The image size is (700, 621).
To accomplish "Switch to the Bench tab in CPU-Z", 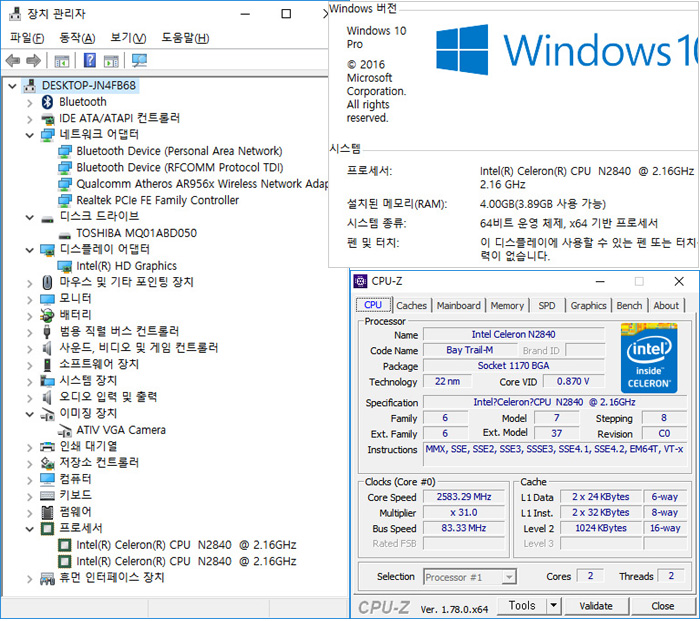I will click(x=629, y=306).
